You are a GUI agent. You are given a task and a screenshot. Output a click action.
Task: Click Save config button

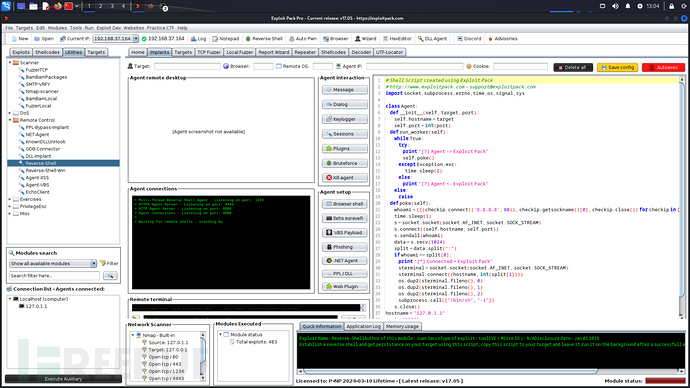pos(617,67)
